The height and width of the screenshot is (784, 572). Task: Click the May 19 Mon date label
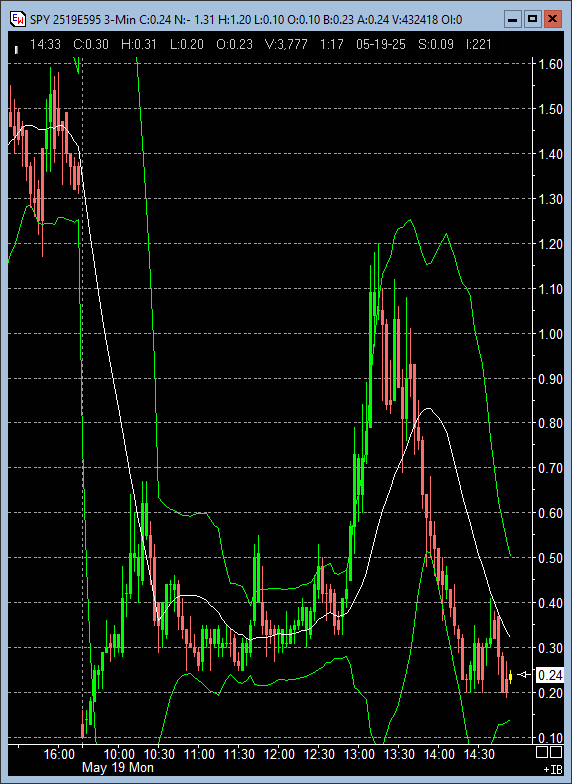tap(118, 768)
